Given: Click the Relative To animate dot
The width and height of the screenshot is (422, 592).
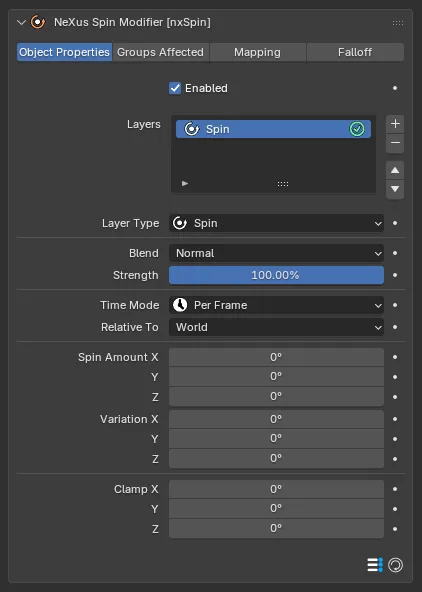Looking at the screenshot, I should pos(395,327).
